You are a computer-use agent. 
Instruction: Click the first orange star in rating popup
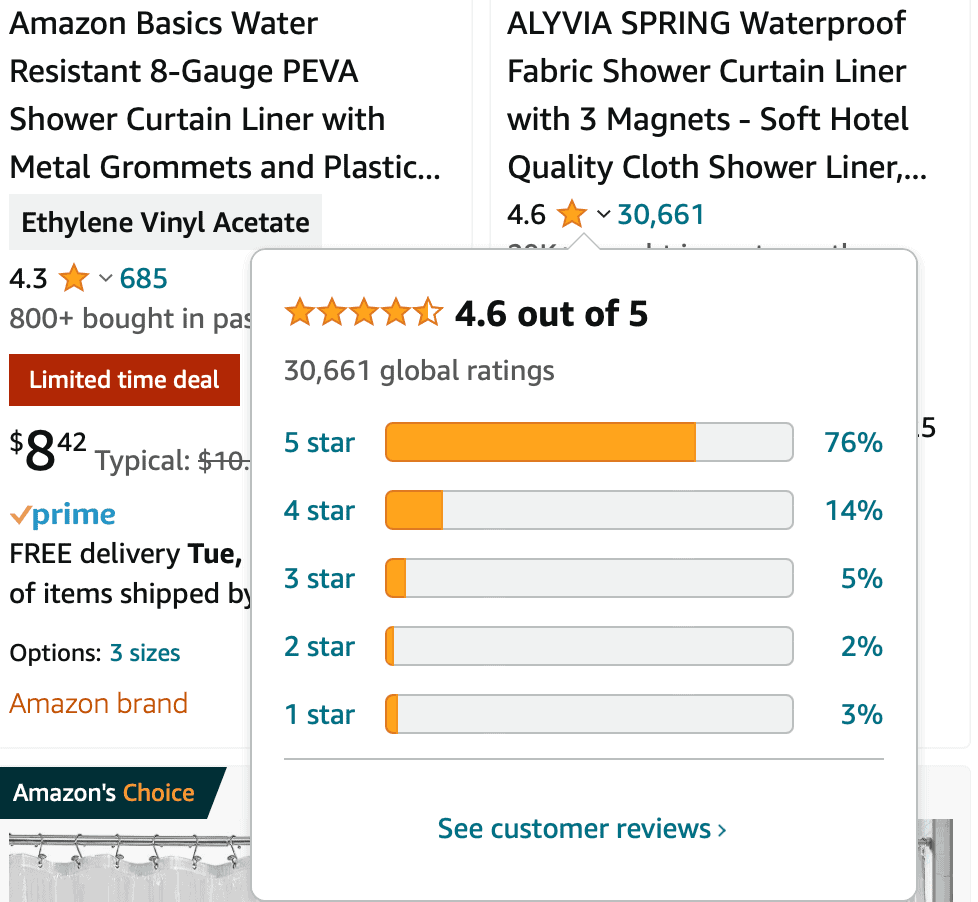pos(299,312)
